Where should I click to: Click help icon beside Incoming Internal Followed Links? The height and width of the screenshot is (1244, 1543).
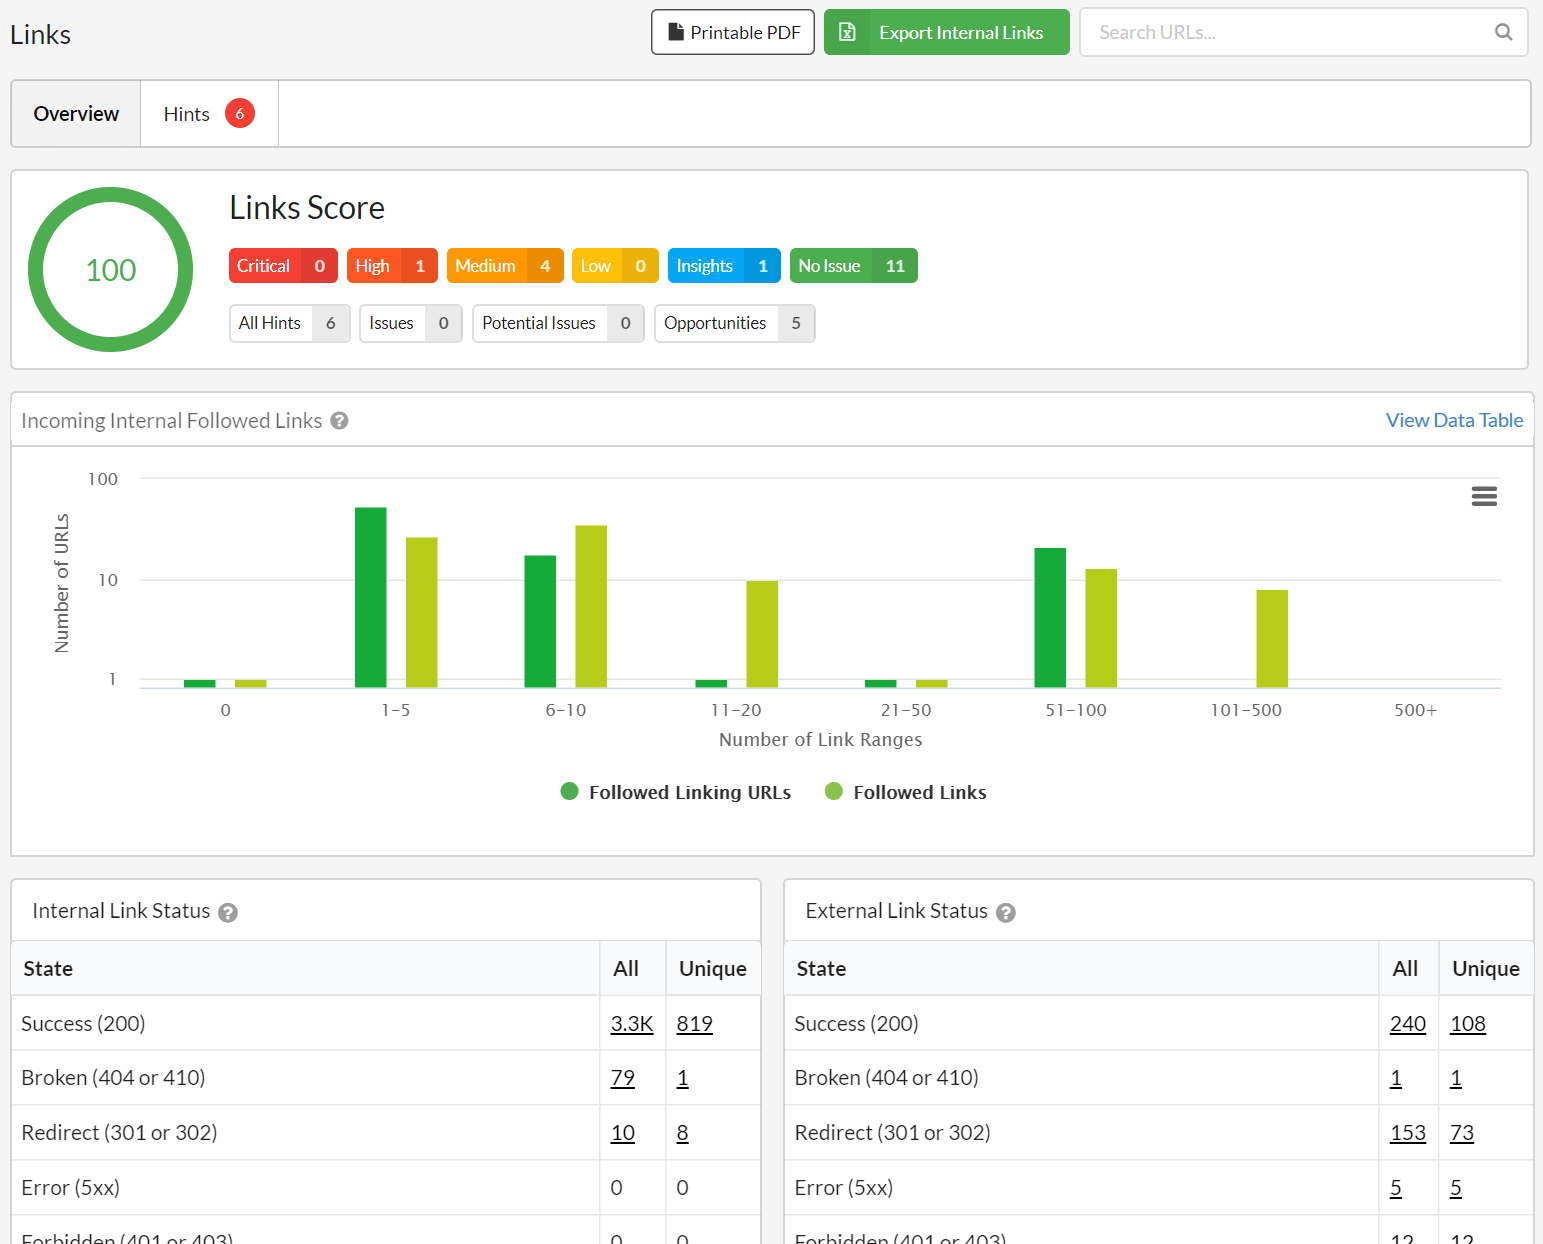[x=339, y=421]
